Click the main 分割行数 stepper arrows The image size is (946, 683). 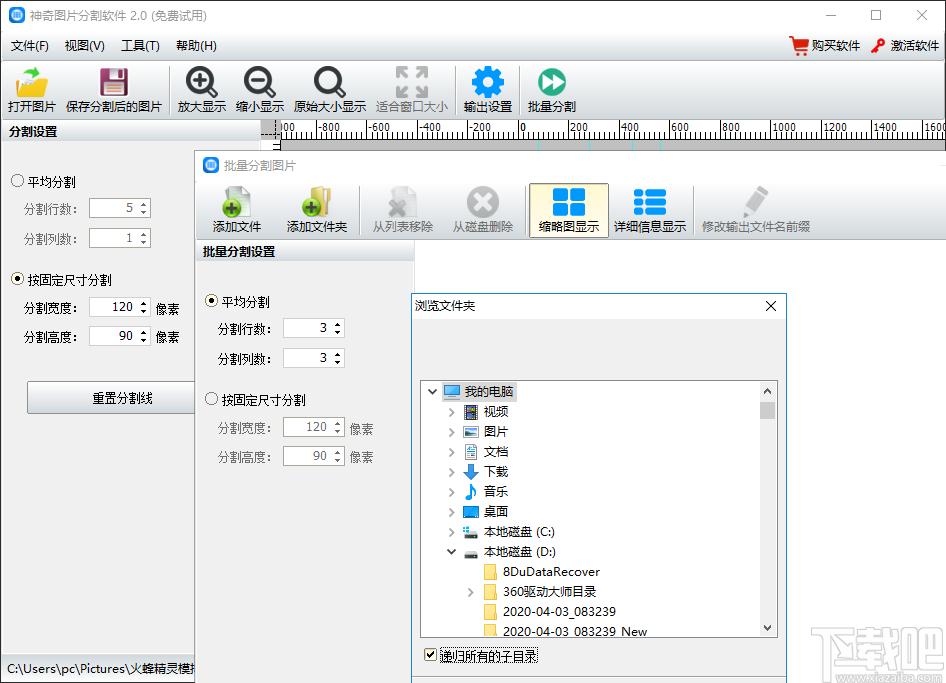coord(144,208)
